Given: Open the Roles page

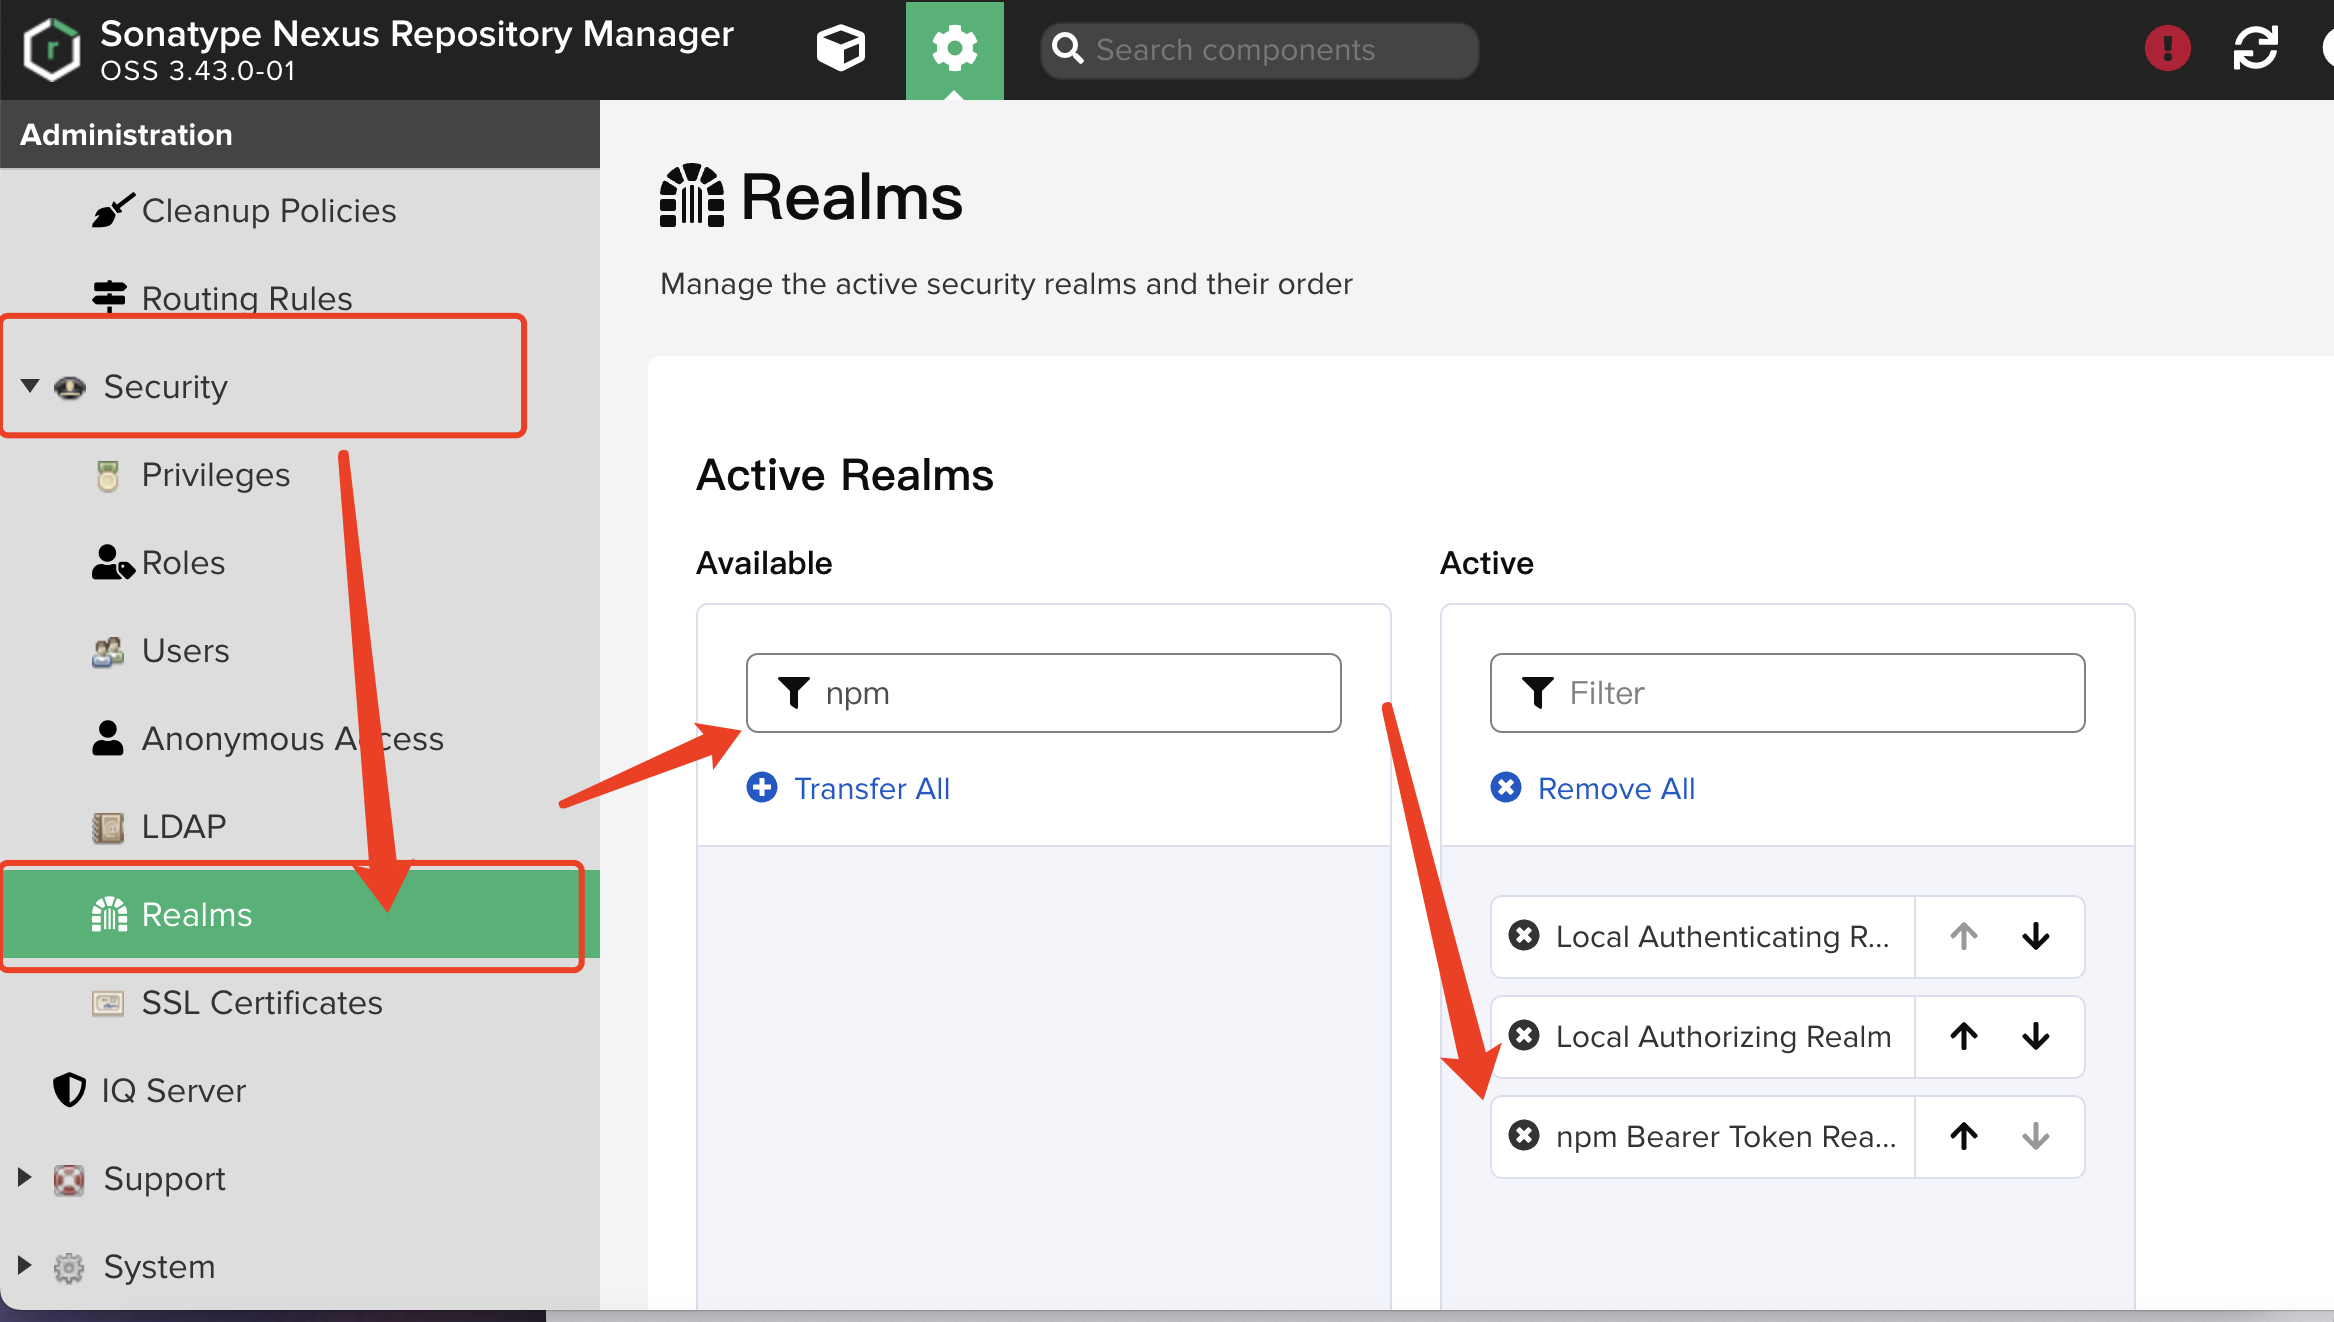Looking at the screenshot, I should coord(184,563).
